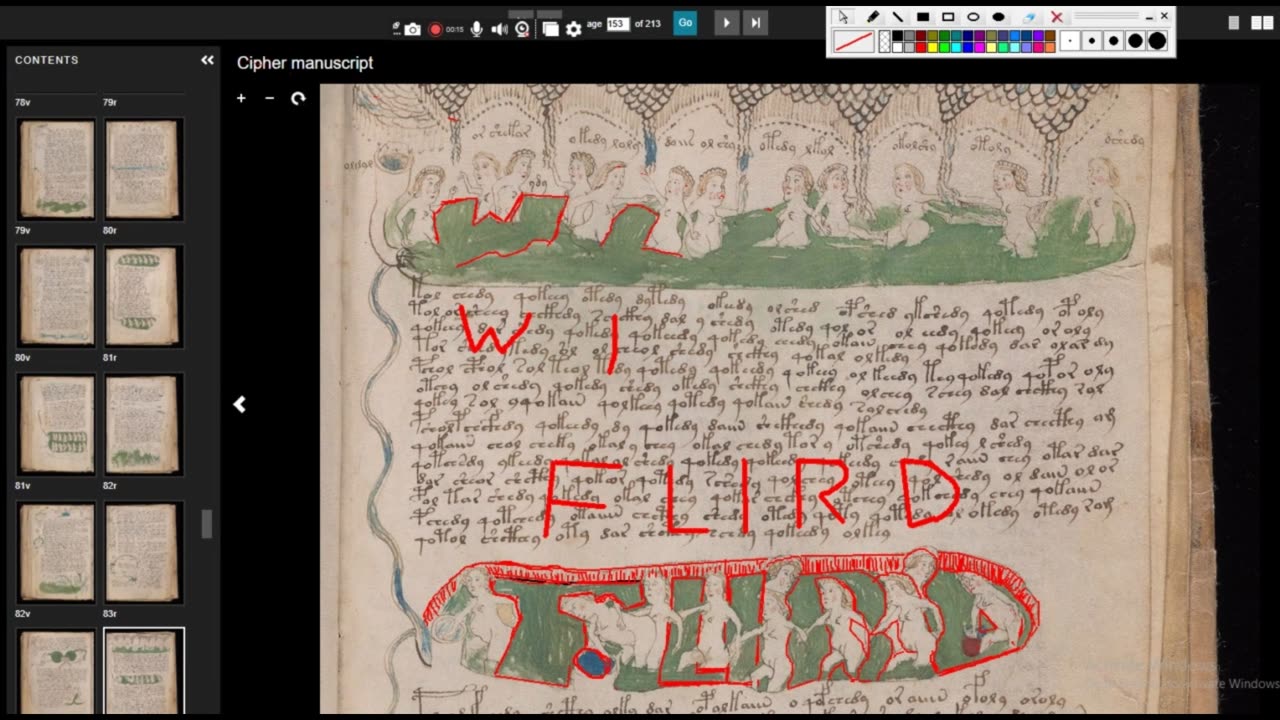Select the eraser tool in drawing palette
Screen dimensions: 1280x720
[x=1029, y=17]
